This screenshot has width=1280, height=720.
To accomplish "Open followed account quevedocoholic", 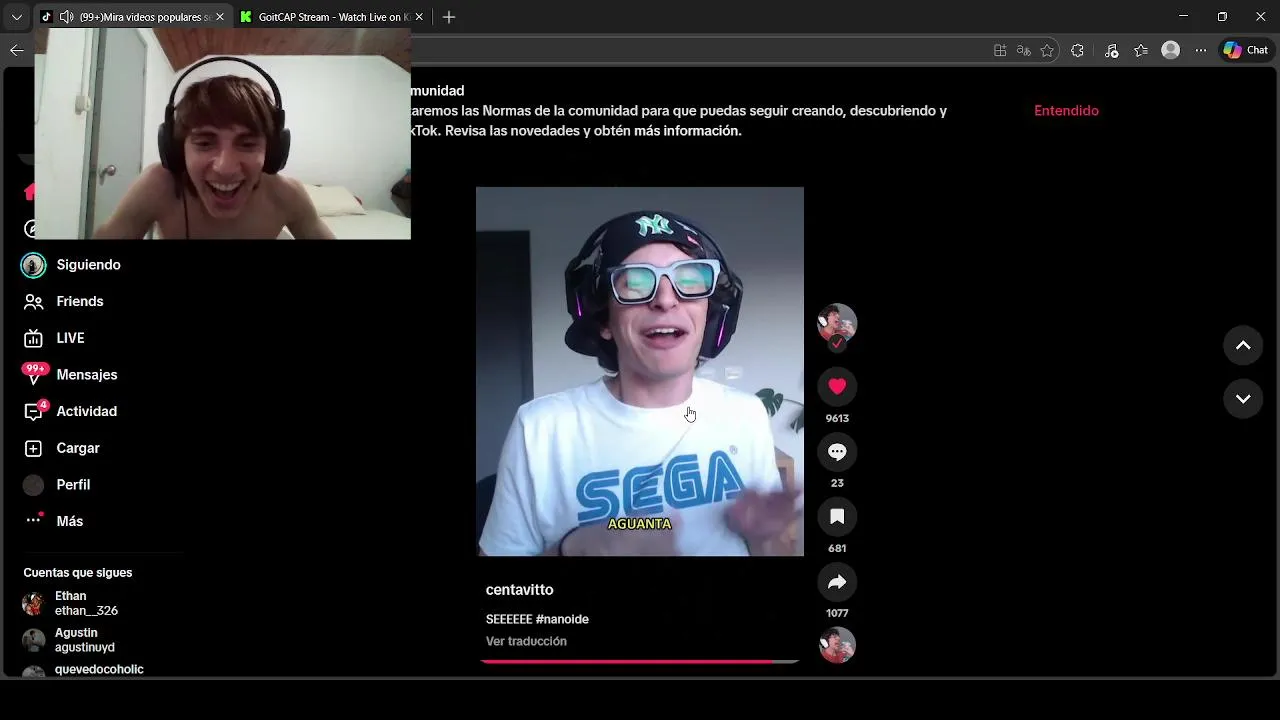I will click(x=100, y=670).
